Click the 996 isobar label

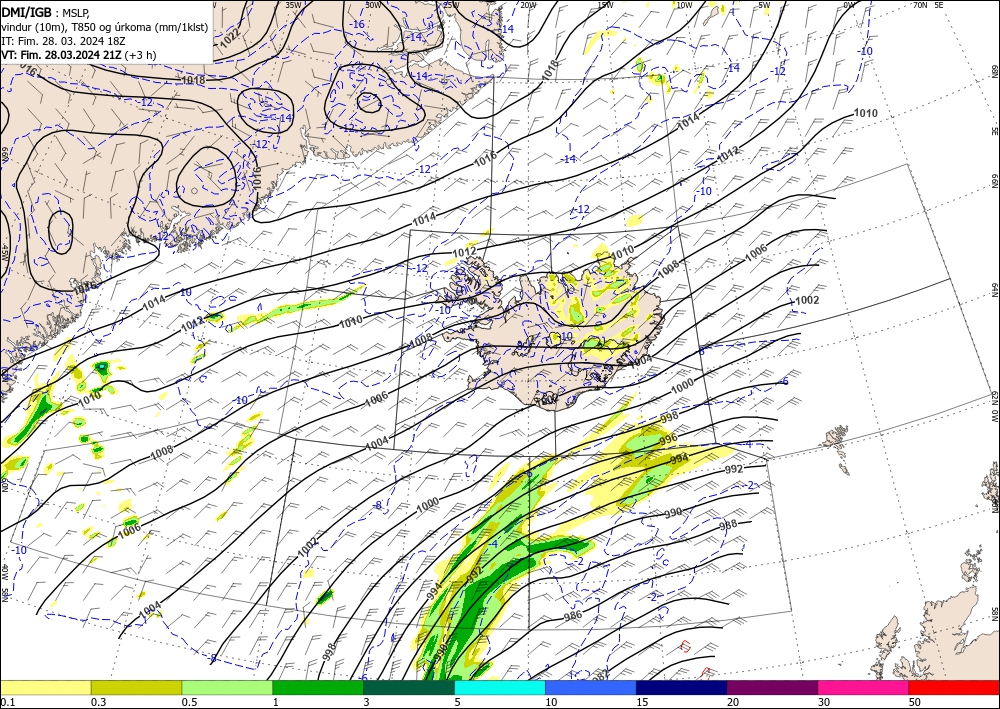668,439
